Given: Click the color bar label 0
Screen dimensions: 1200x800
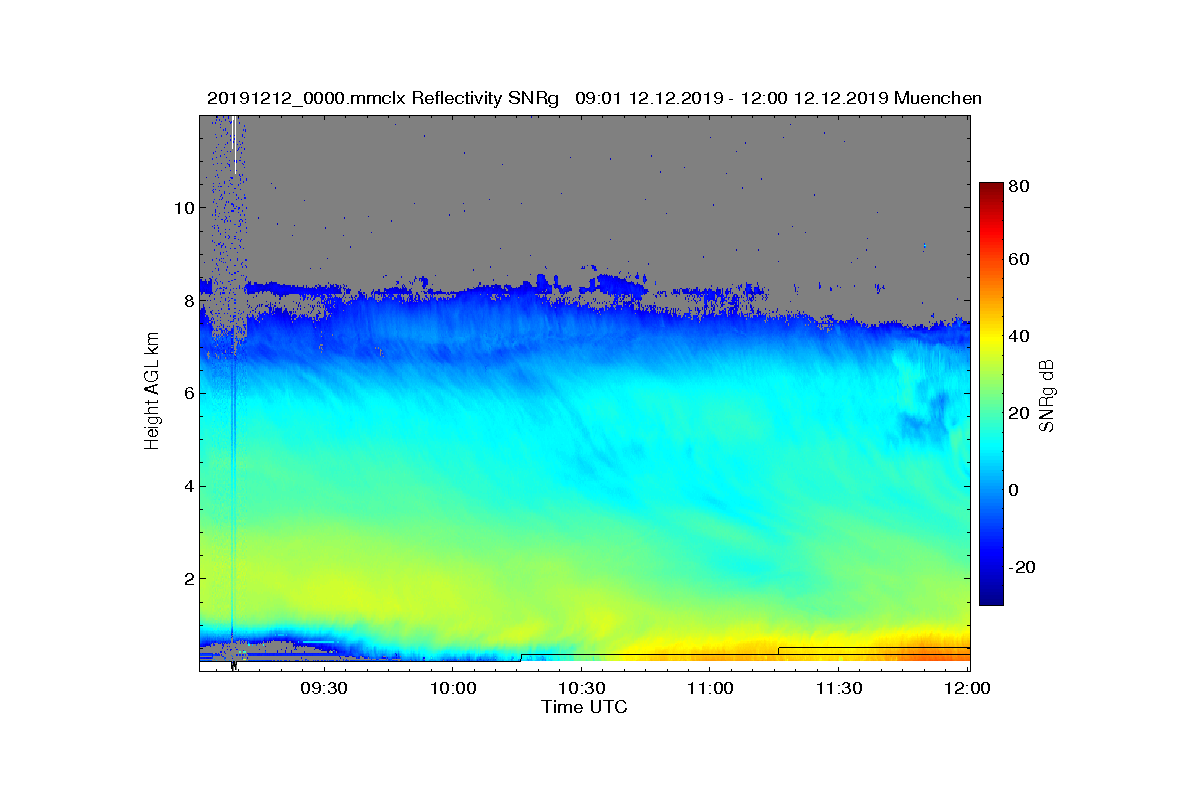Looking at the screenshot, I should tap(1014, 490).
